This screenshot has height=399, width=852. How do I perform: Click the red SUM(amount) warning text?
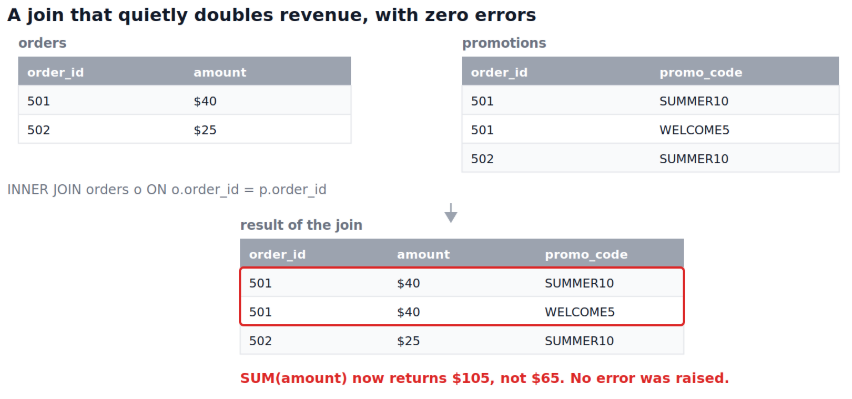[x=484, y=378]
